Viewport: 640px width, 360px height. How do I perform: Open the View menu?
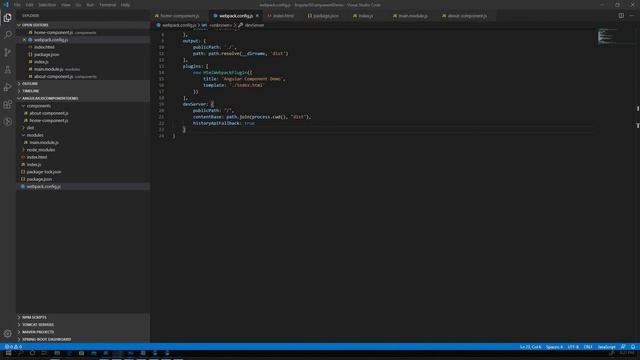(65, 5)
